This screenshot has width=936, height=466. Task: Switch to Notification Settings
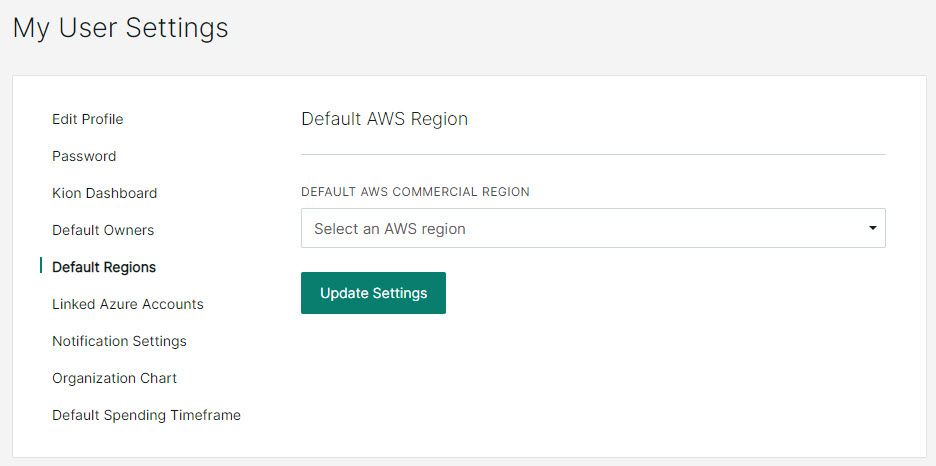119,341
